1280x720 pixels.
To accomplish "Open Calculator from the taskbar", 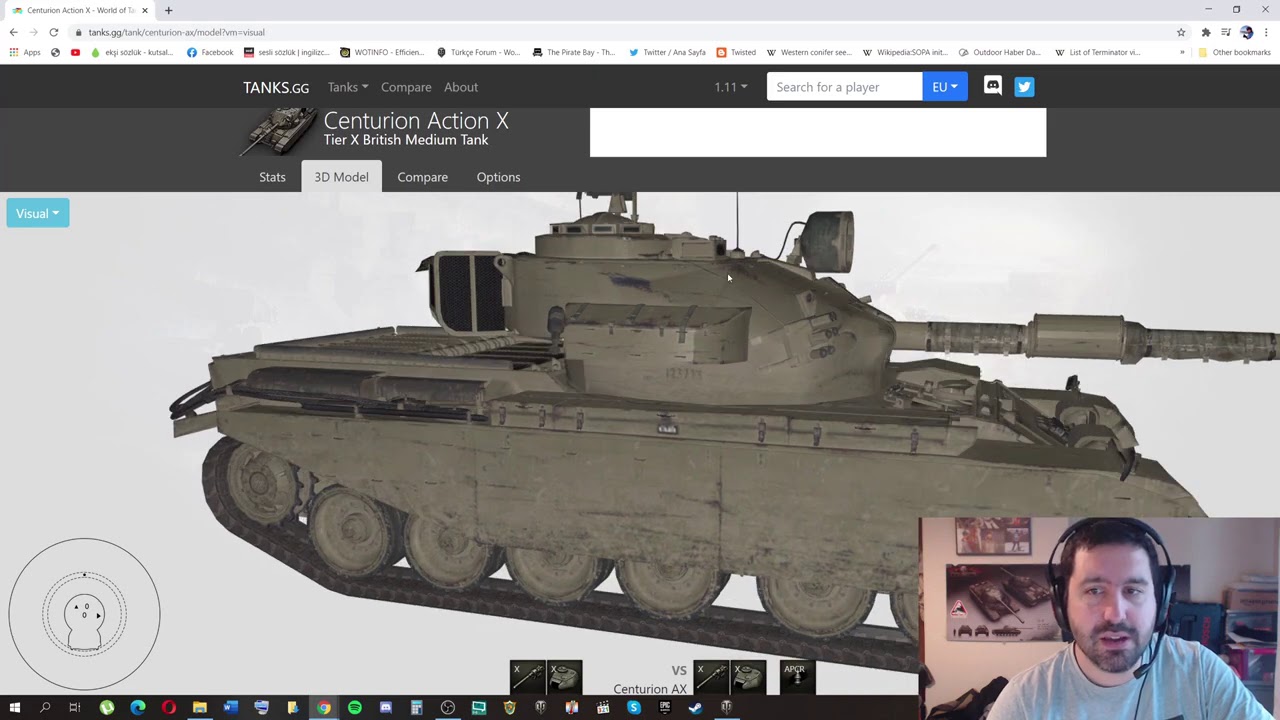I will click(416, 708).
